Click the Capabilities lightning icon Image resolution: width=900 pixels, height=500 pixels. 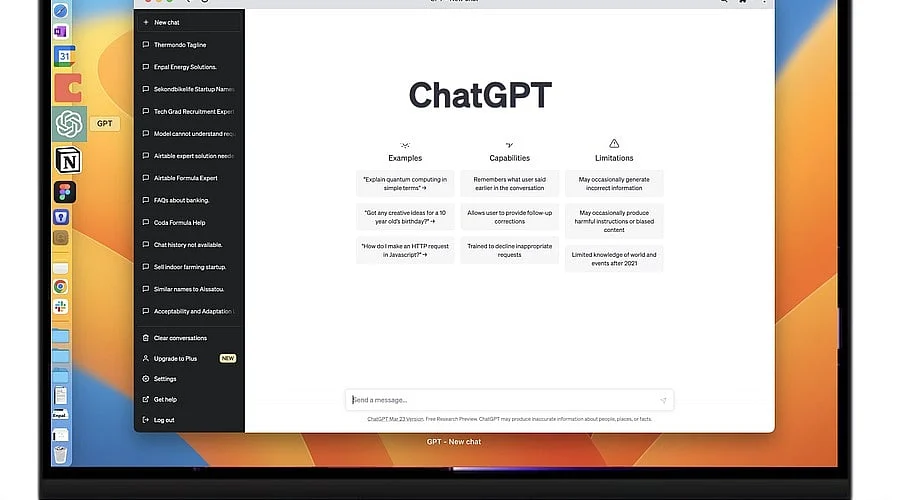click(510, 145)
